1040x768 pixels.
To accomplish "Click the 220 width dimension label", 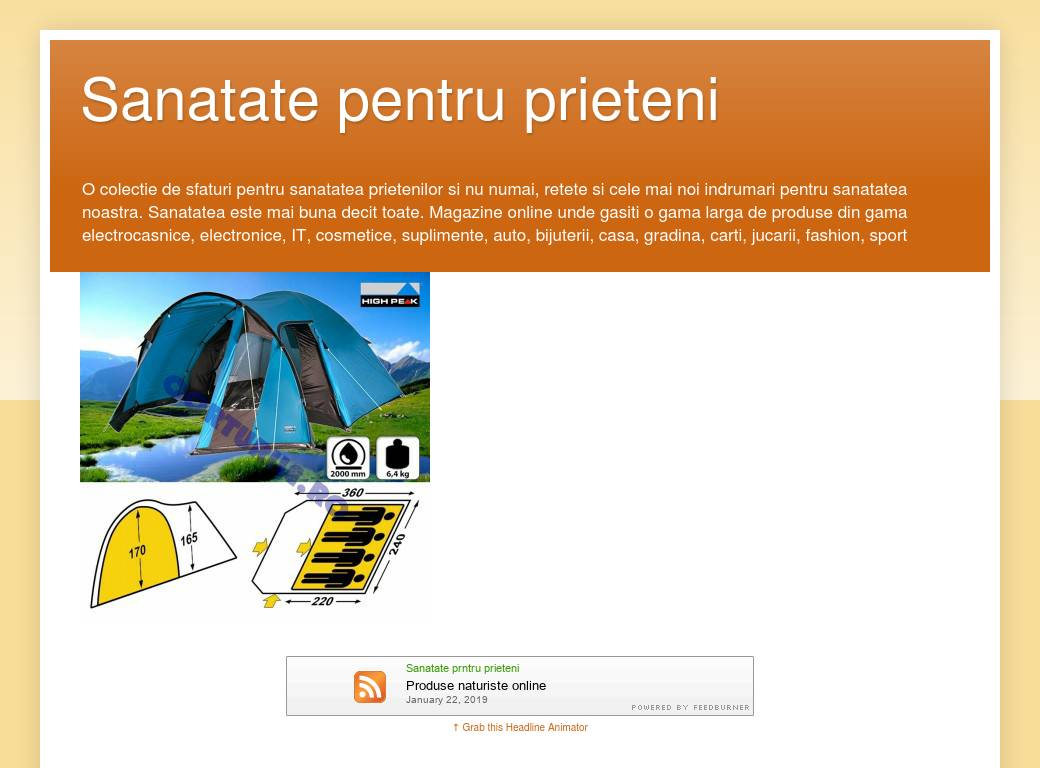I will click(322, 602).
